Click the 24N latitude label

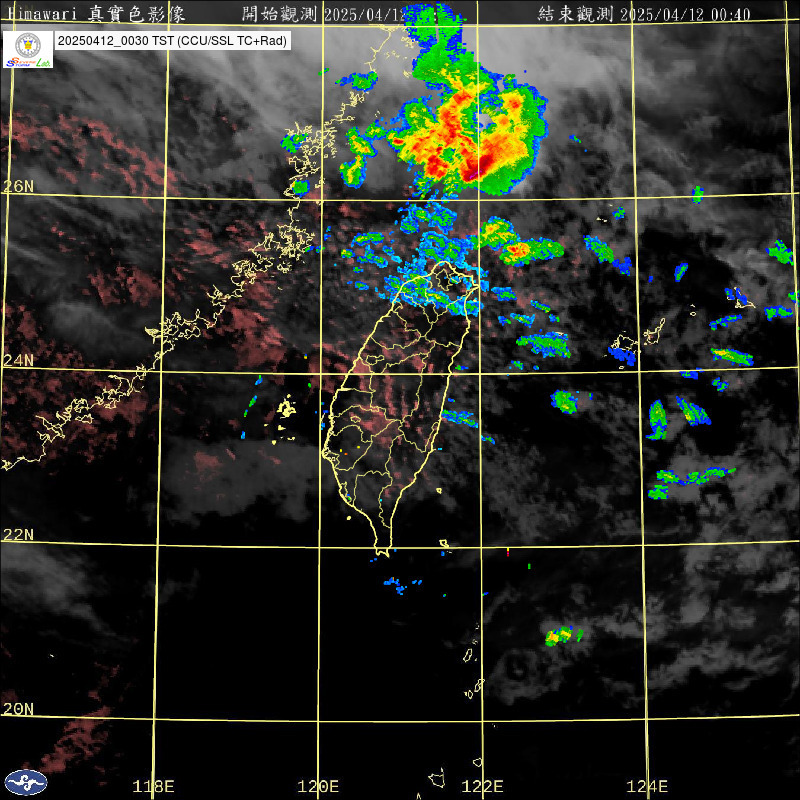[x=18, y=360]
